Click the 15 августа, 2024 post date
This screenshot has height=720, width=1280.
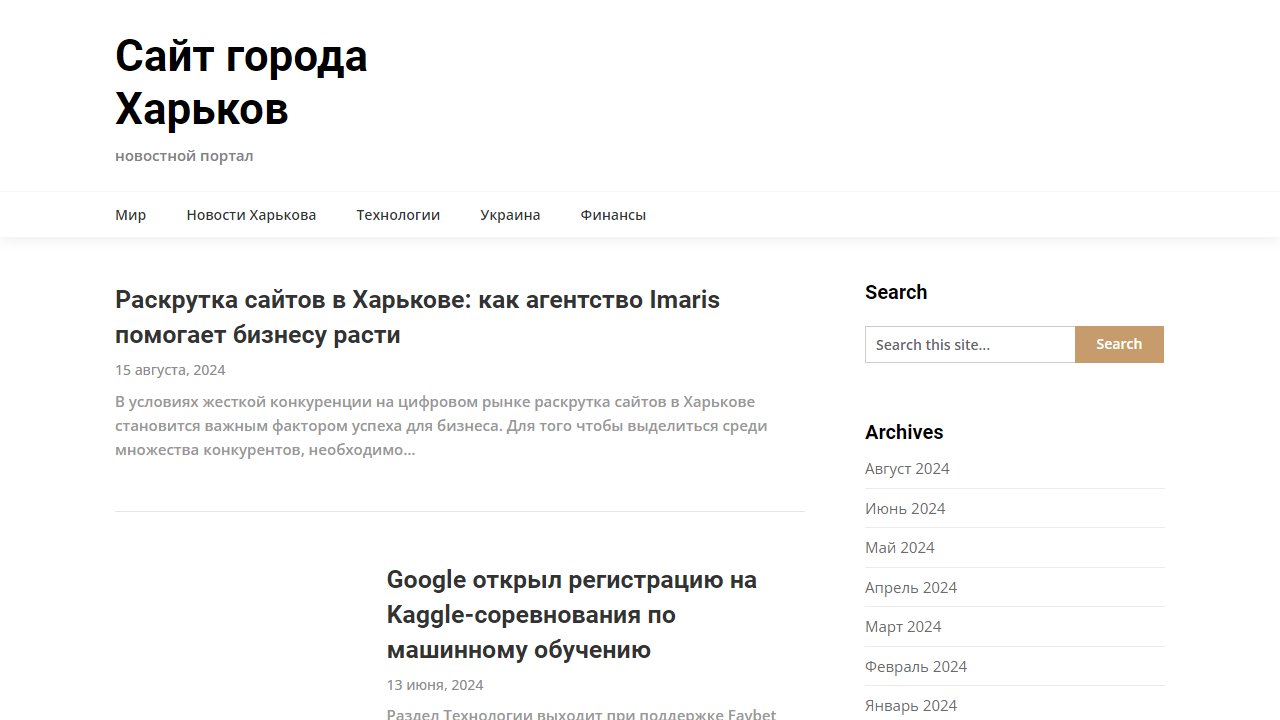(x=170, y=370)
